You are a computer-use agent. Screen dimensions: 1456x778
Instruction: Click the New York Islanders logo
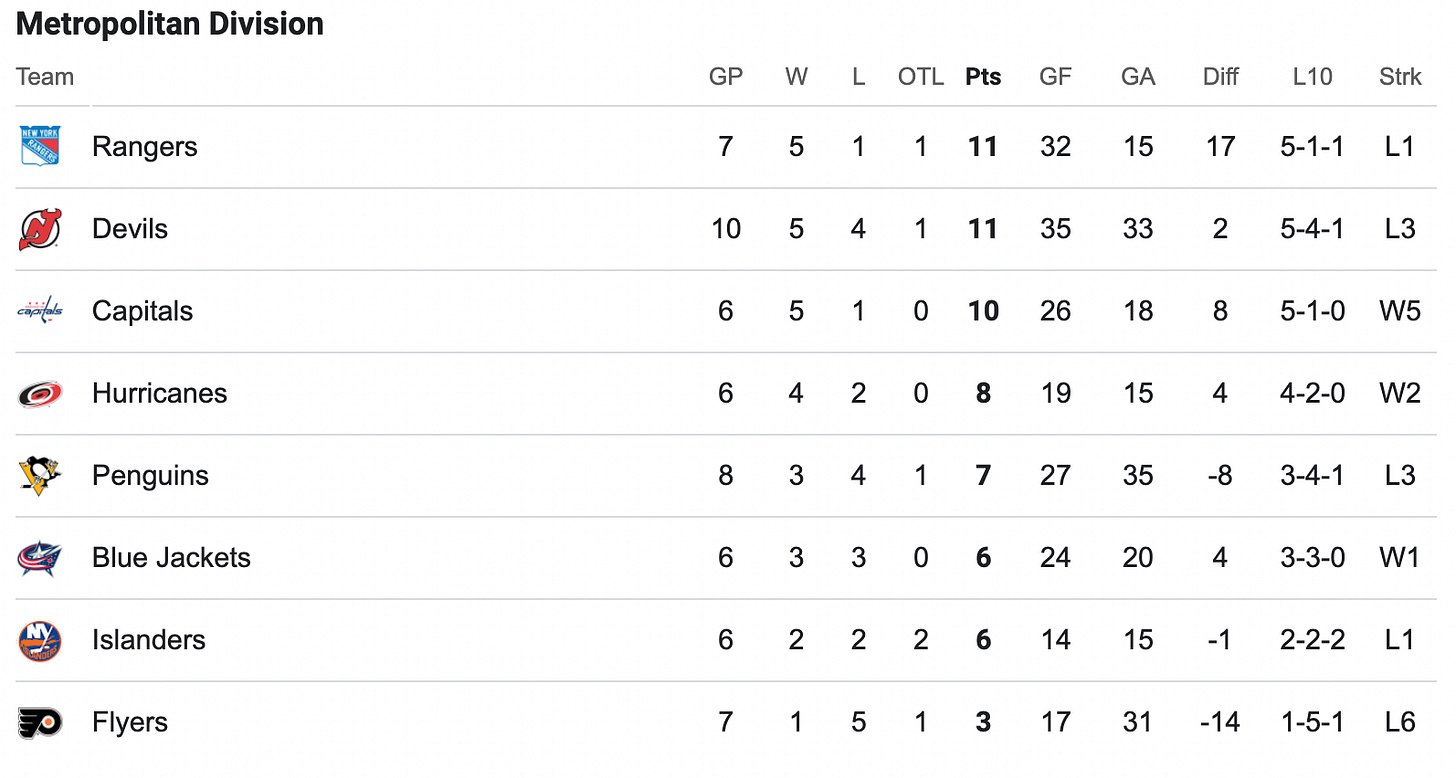click(40, 640)
